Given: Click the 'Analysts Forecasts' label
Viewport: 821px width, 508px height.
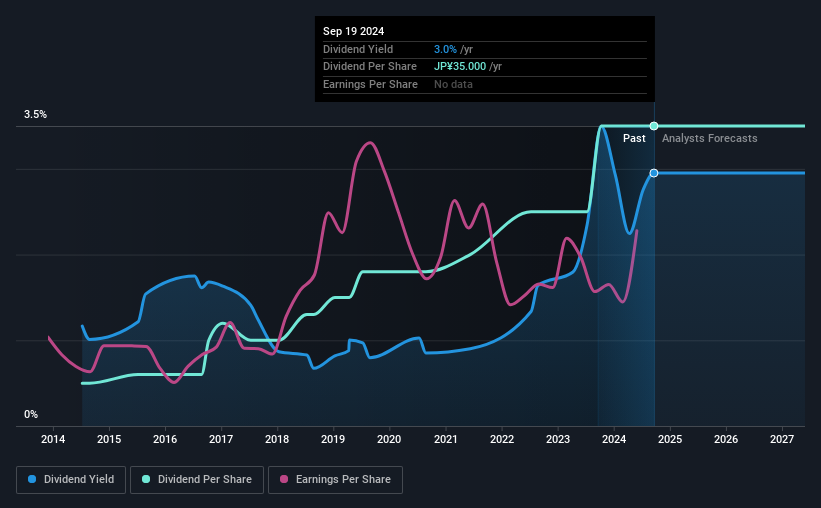Looking at the screenshot, I should pos(709,138).
